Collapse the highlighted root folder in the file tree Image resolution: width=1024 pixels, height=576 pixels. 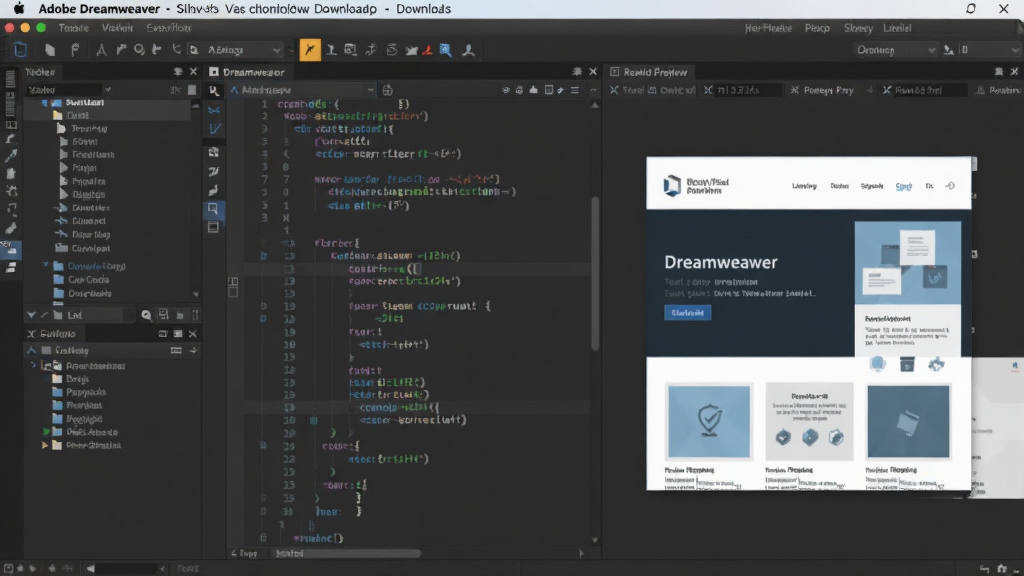pos(44,103)
